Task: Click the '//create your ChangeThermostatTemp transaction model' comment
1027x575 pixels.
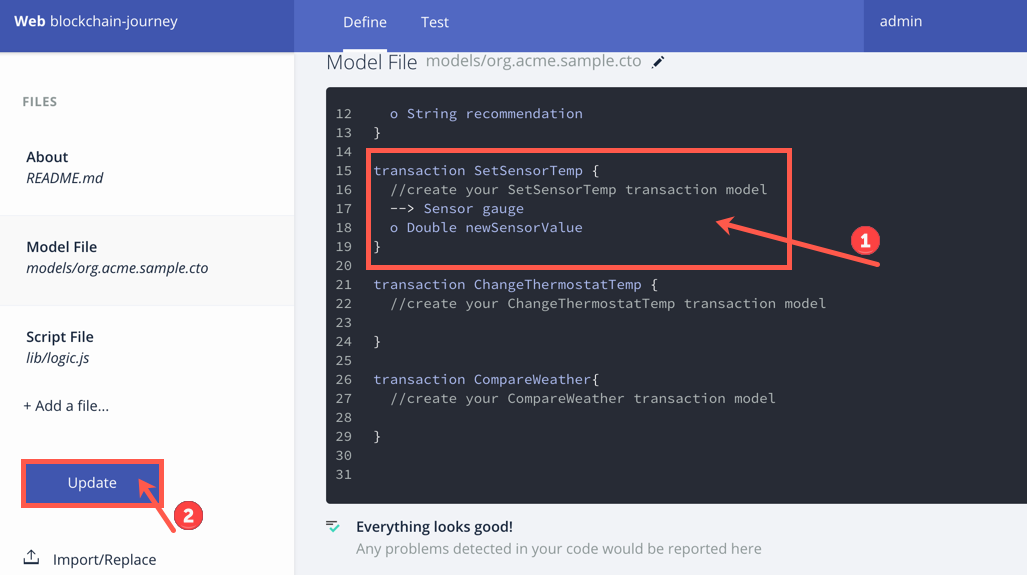Action: point(608,304)
